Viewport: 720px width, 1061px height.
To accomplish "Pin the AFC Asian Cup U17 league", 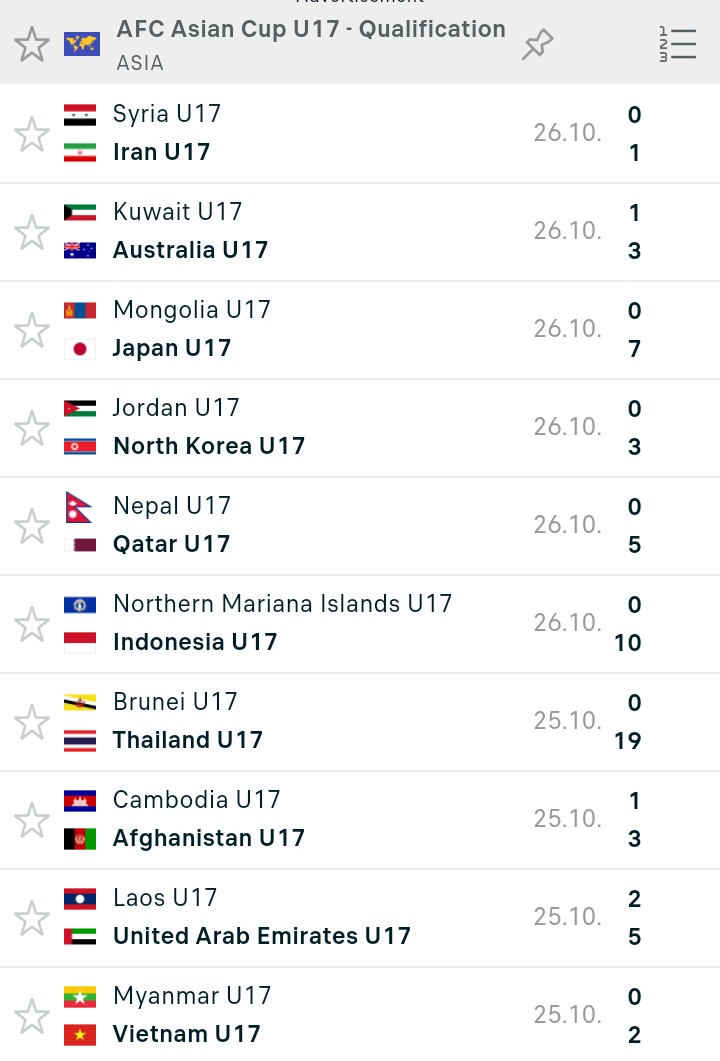I will 537,45.
